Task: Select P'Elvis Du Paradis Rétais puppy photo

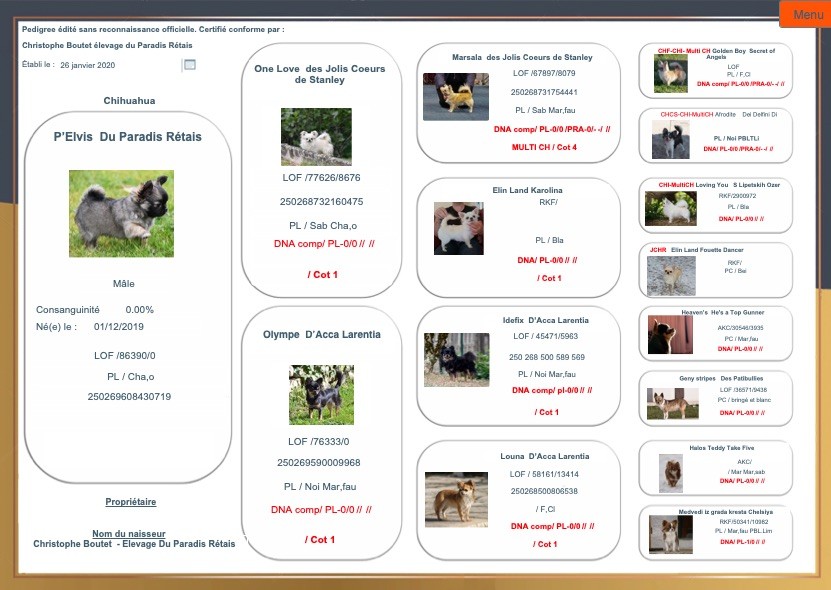Action: [121, 213]
